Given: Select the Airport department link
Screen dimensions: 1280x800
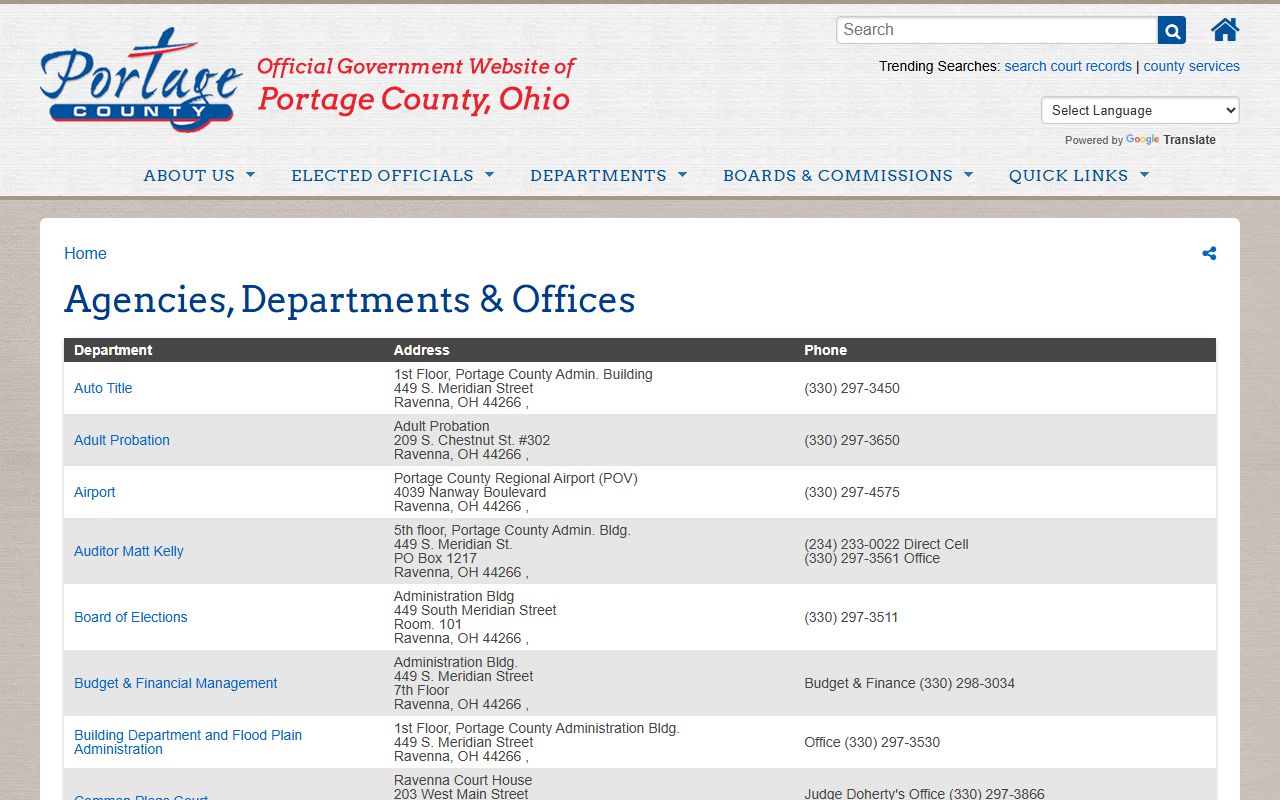Looking at the screenshot, I should click(95, 492).
